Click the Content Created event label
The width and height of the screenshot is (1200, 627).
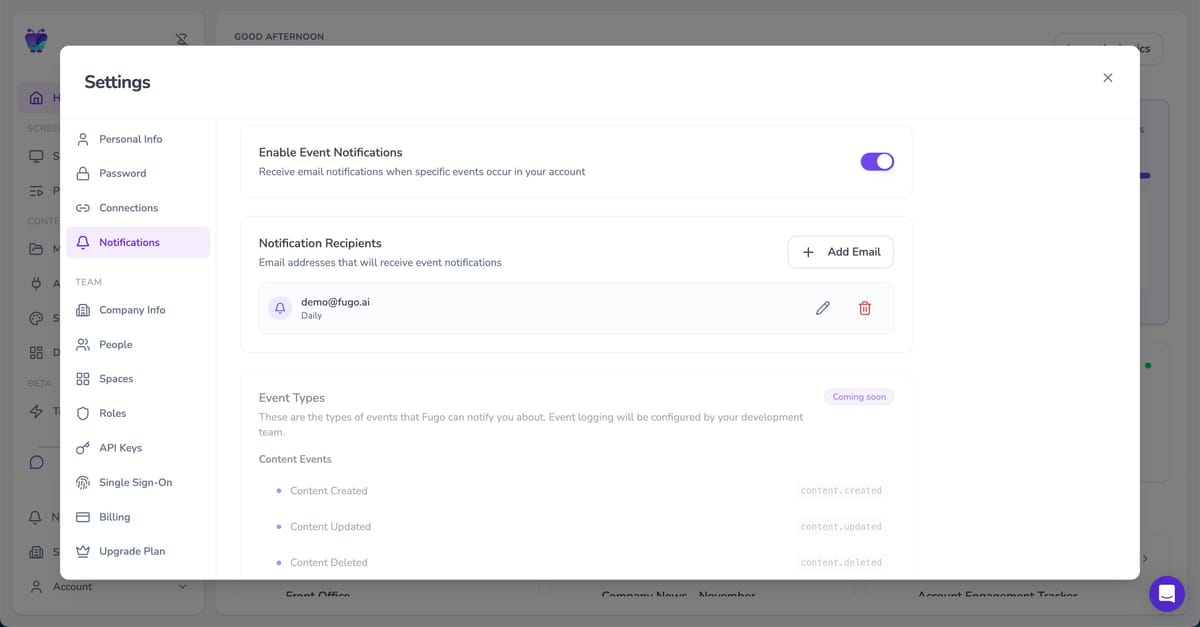coord(329,491)
